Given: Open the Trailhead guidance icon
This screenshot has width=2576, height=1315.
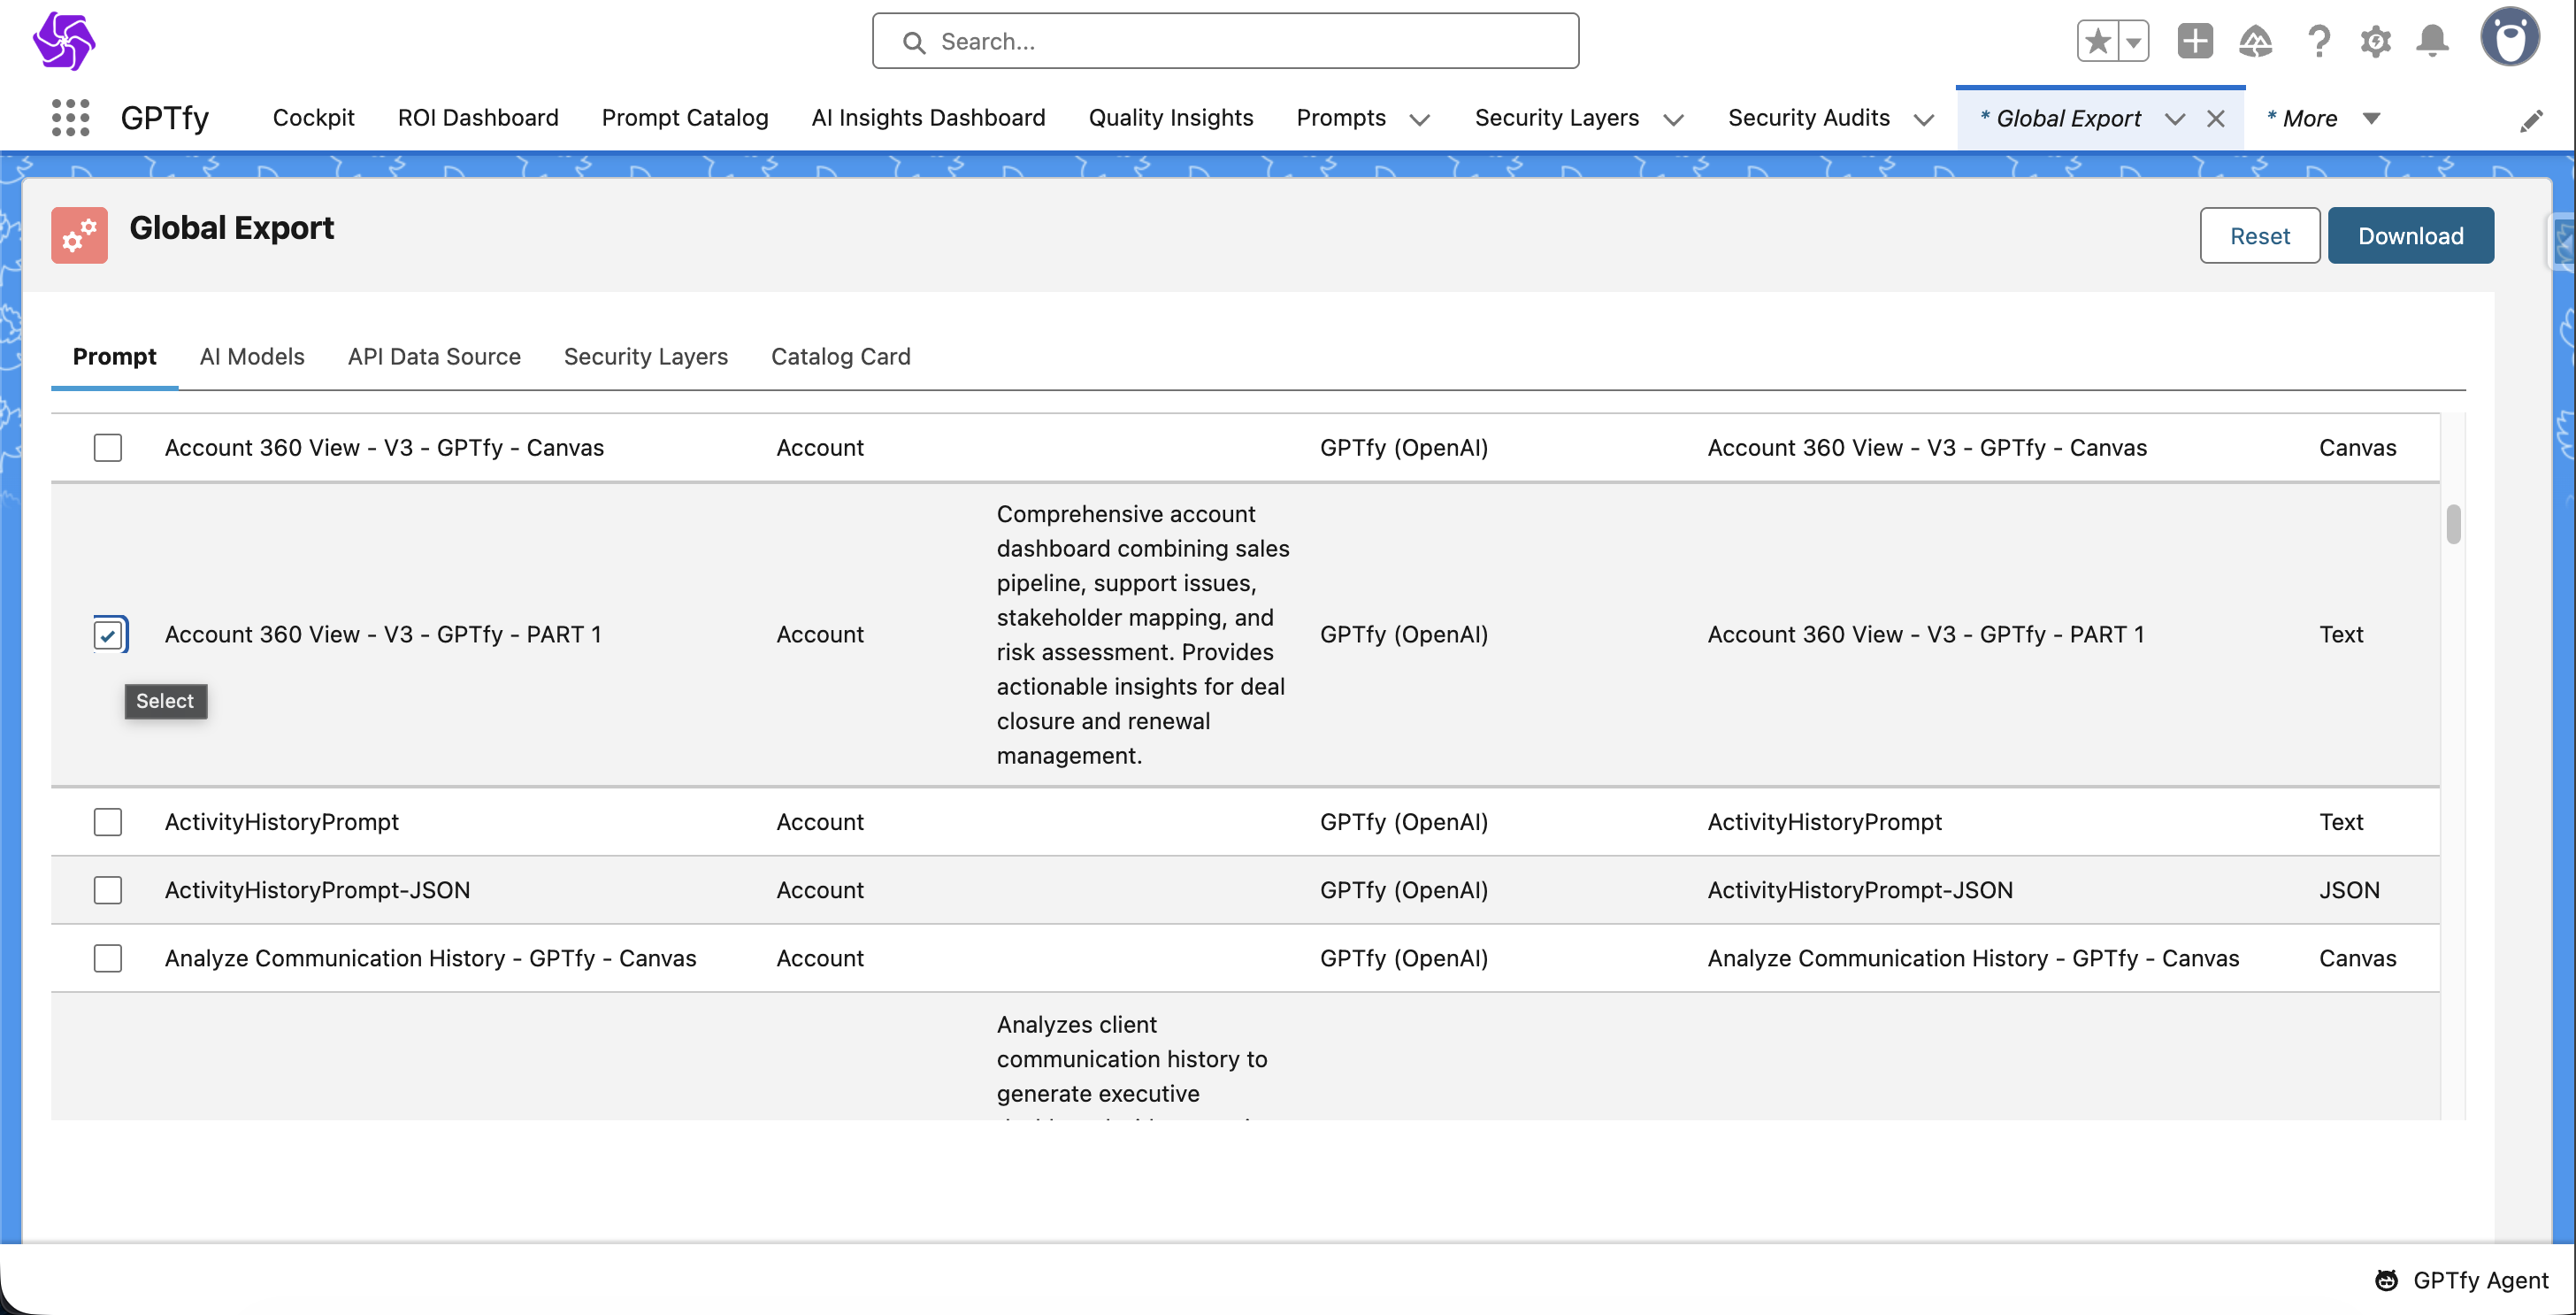Looking at the screenshot, I should pos(2255,42).
